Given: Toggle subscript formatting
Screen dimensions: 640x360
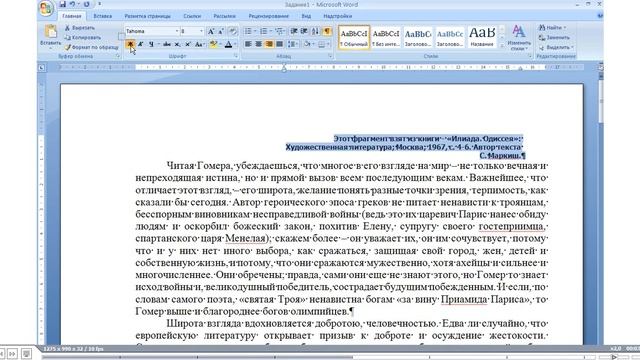Looking at the screenshot, I should click(x=177, y=44).
